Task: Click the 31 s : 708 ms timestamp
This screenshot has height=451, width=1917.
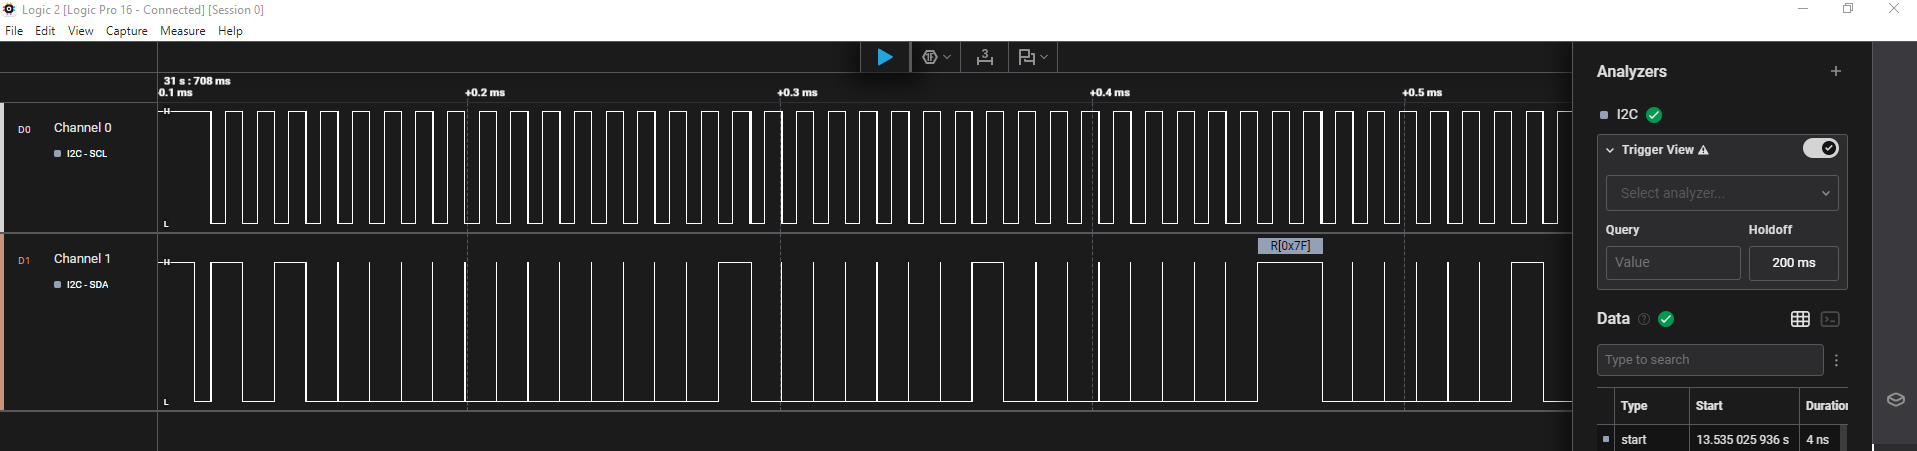Action: click(x=197, y=81)
